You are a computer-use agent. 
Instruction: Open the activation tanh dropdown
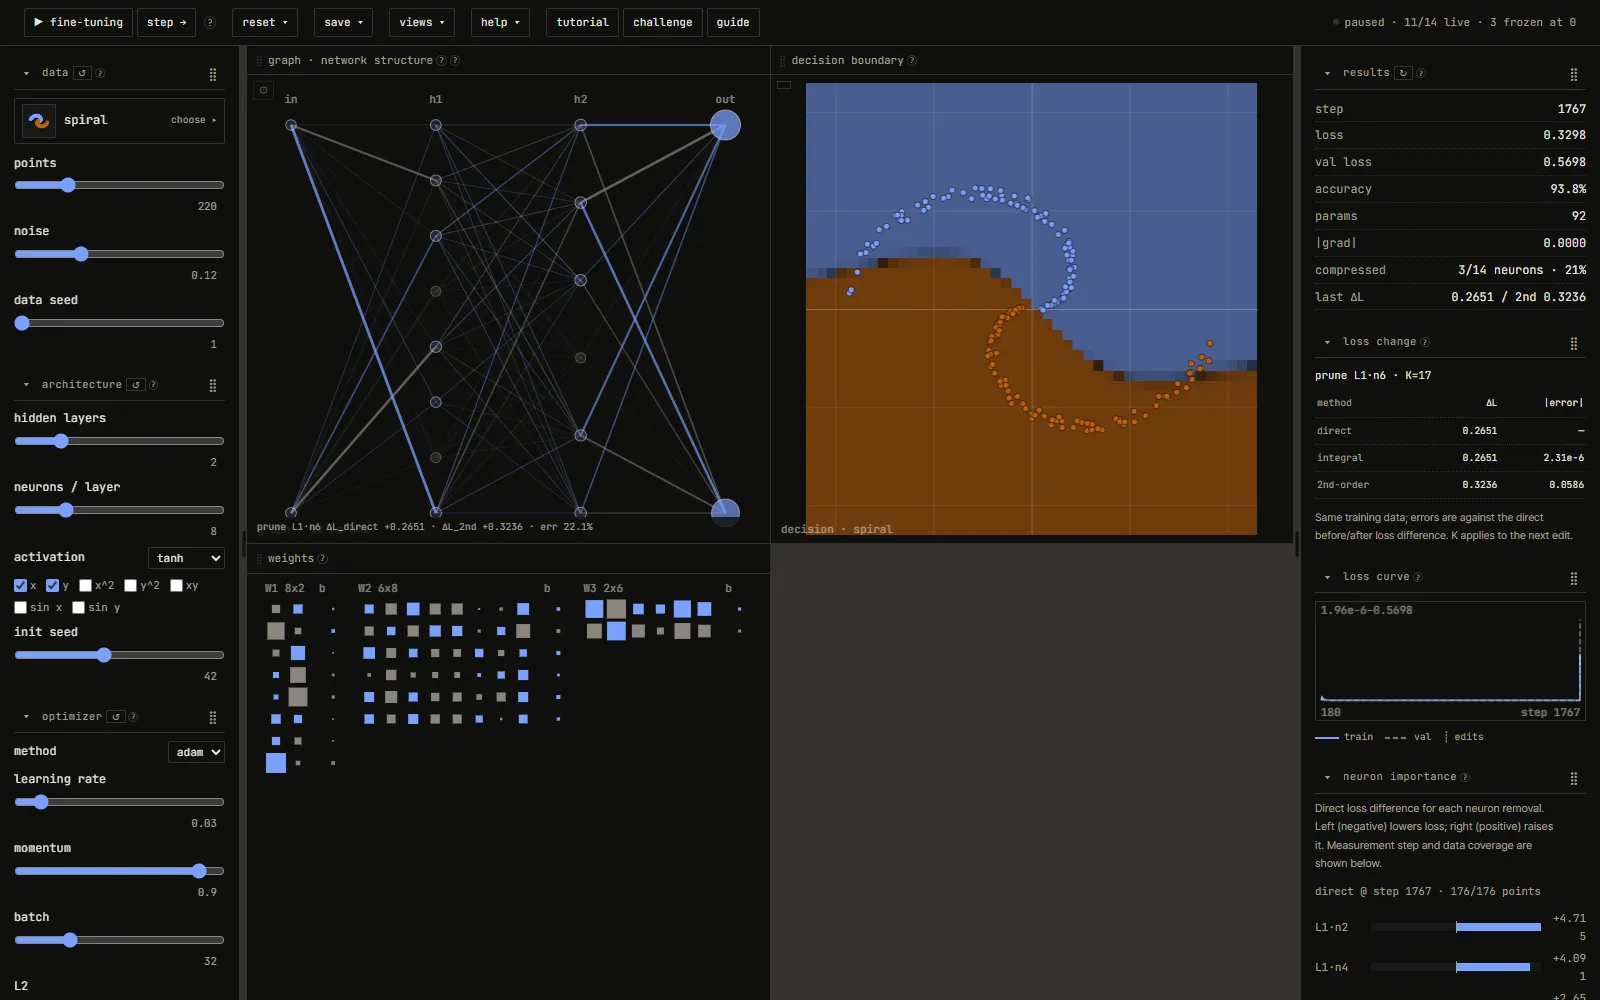[186, 558]
